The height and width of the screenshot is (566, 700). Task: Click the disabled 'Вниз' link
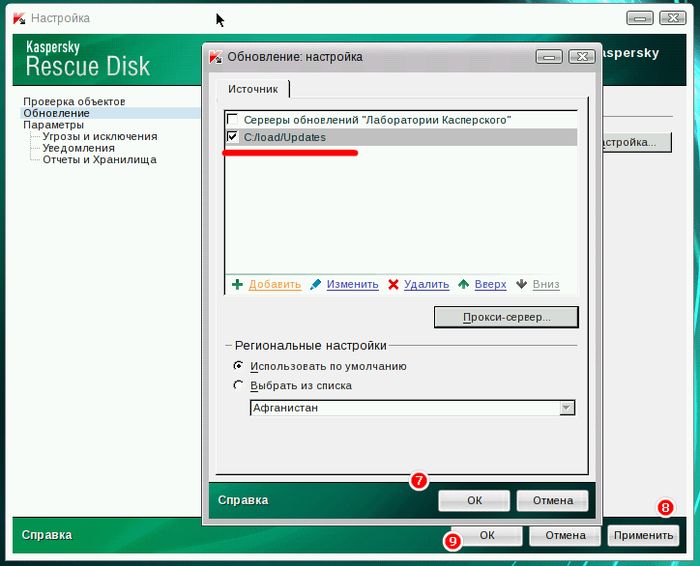coord(546,284)
